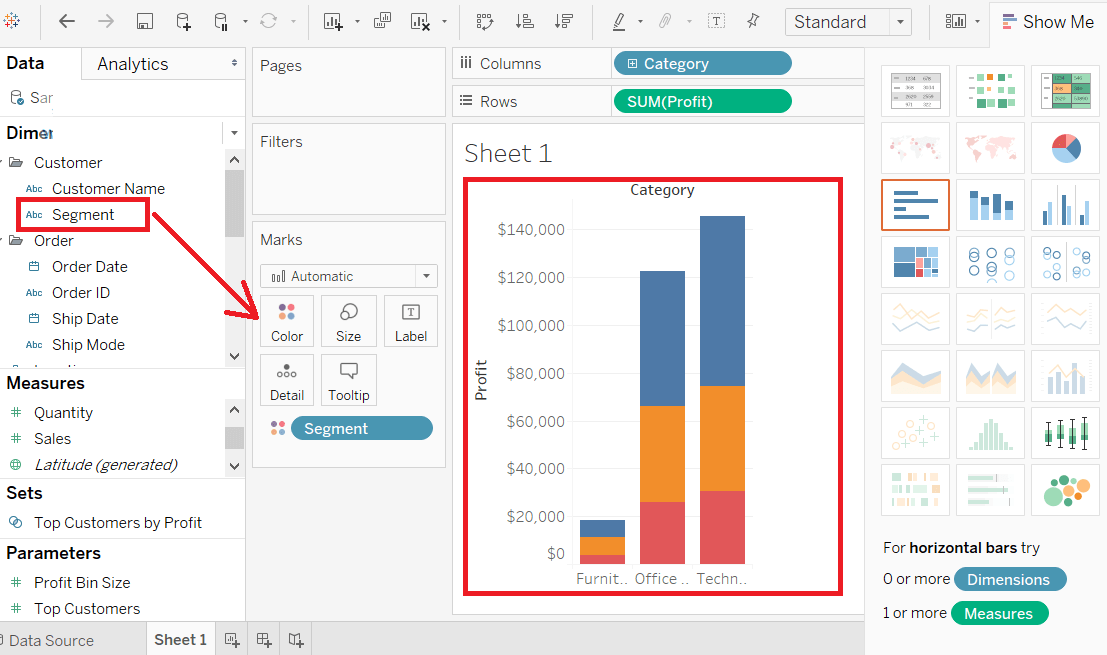The width and height of the screenshot is (1107, 655).
Task: Open the Detail marks card
Action: pyautogui.click(x=287, y=380)
